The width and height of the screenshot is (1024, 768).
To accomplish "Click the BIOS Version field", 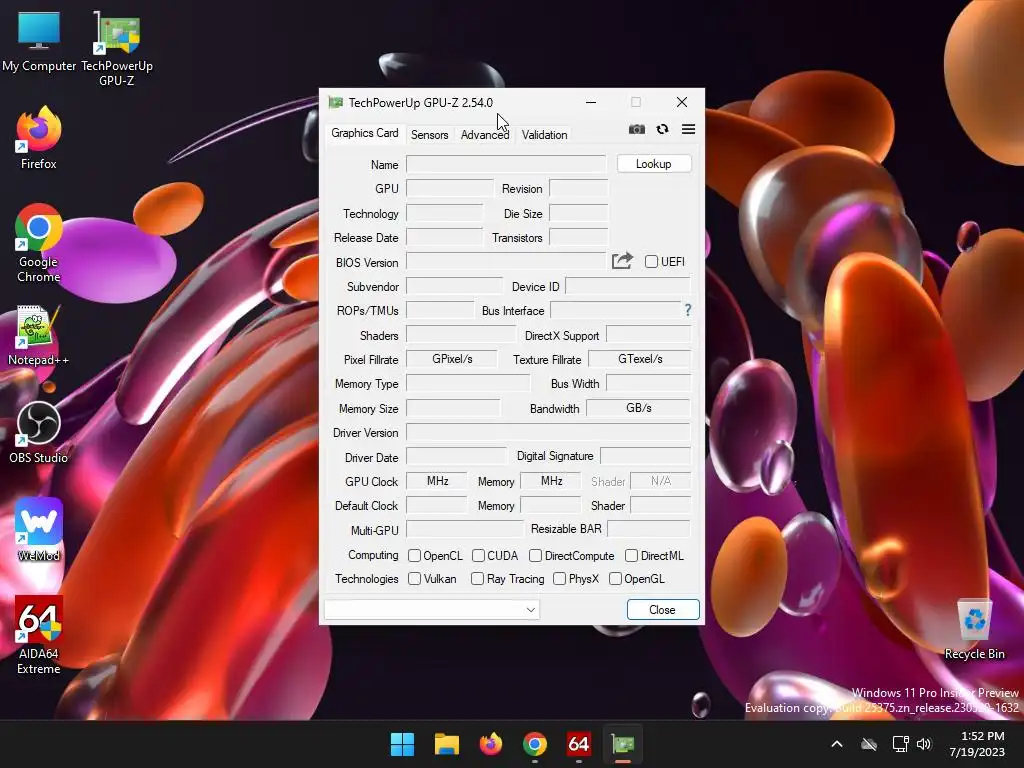I will (x=506, y=262).
